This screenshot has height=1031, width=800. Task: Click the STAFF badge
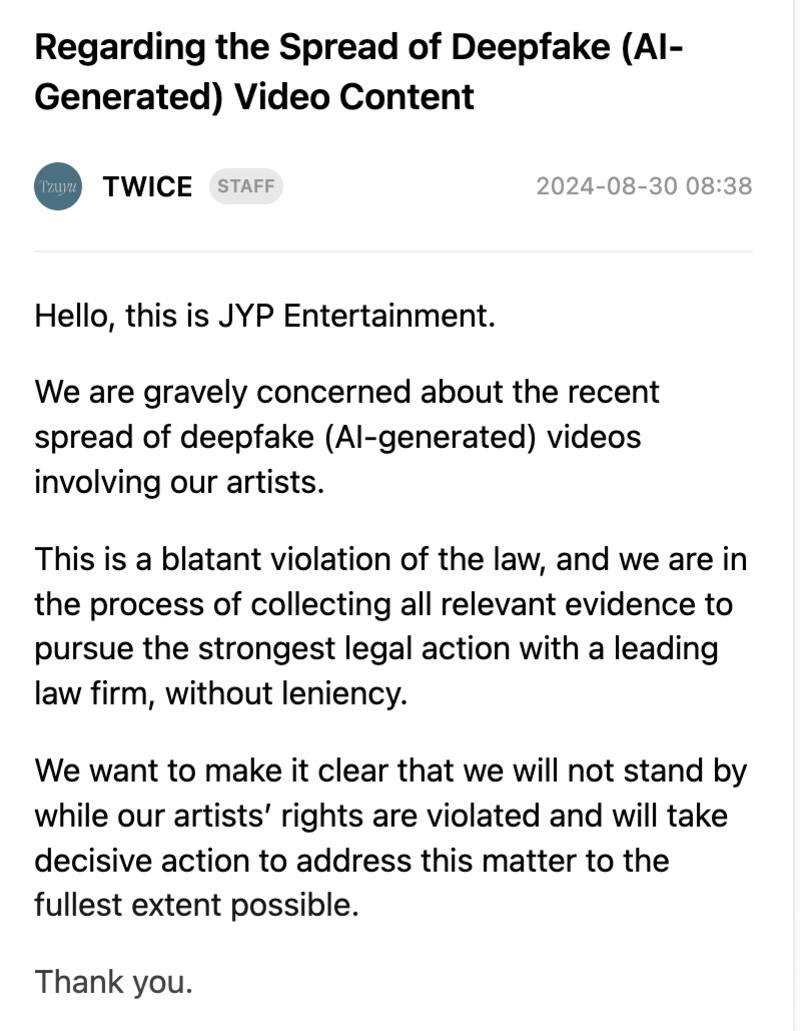(246, 187)
